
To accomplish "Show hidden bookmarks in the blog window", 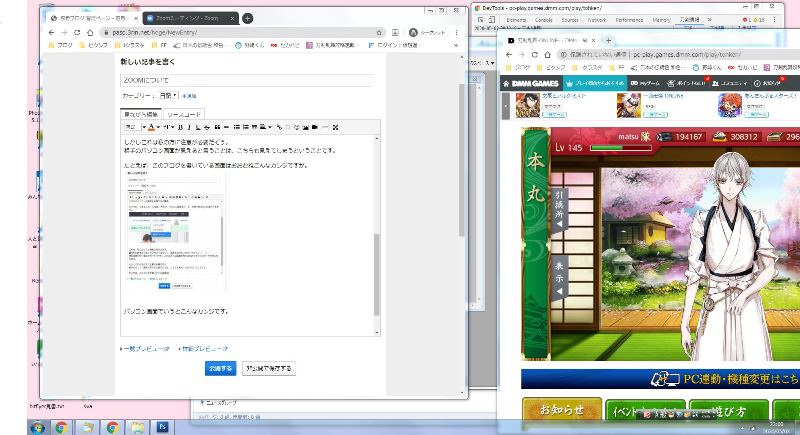I will (x=456, y=45).
